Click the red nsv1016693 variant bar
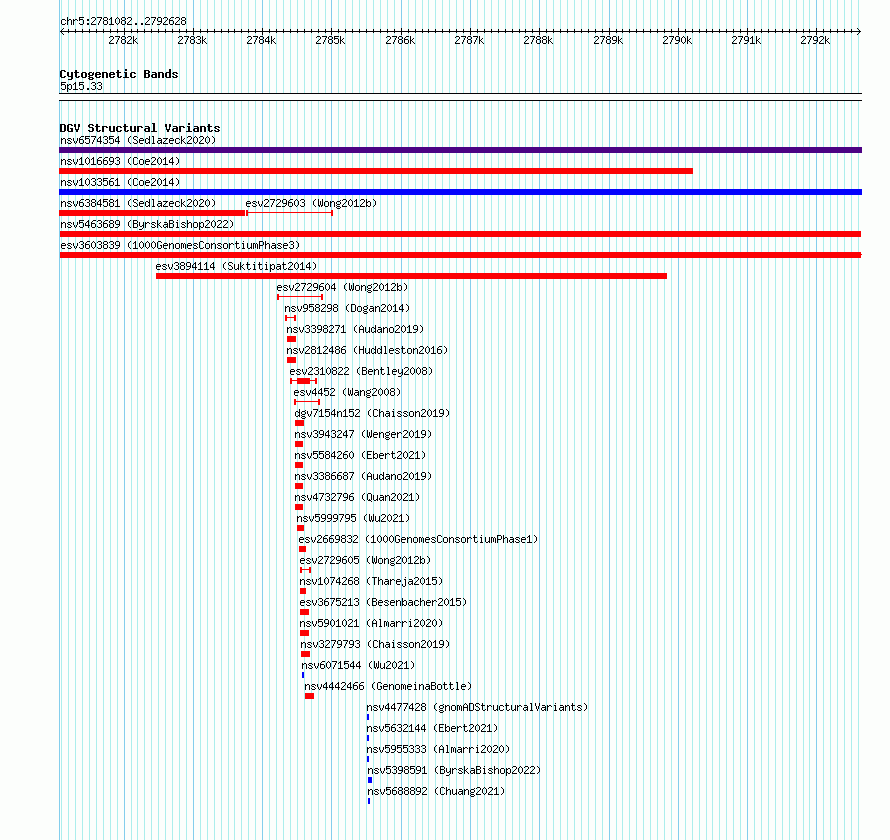Viewport: 890px width, 840px height. coord(376,171)
